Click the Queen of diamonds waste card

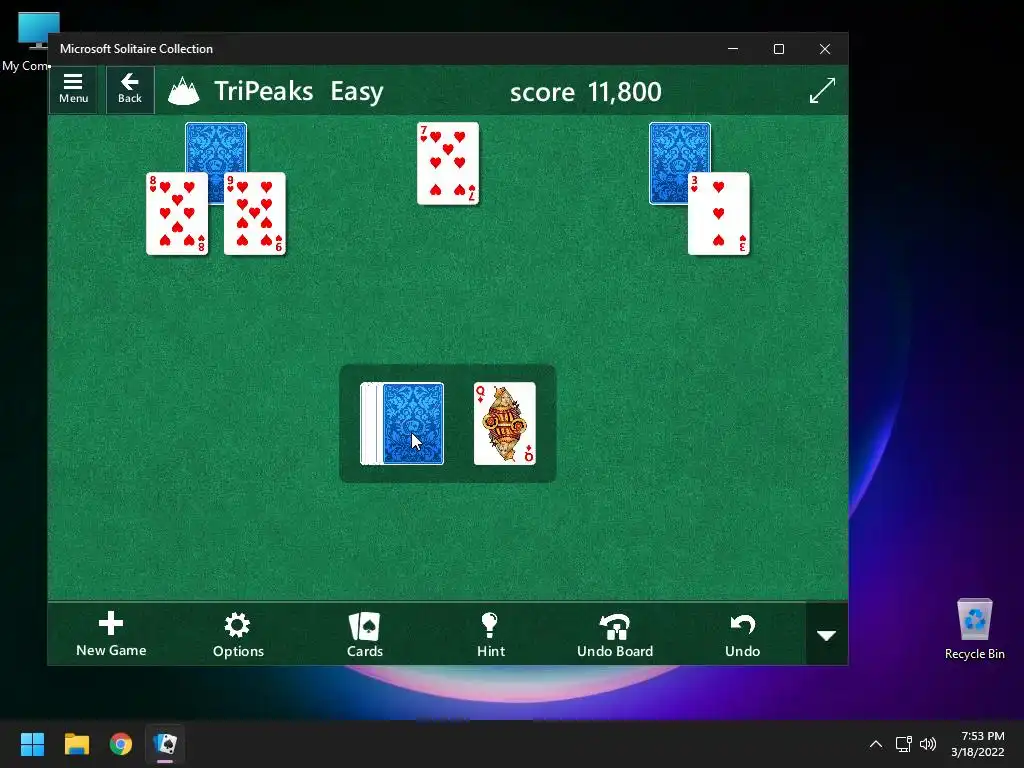[504, 424]
